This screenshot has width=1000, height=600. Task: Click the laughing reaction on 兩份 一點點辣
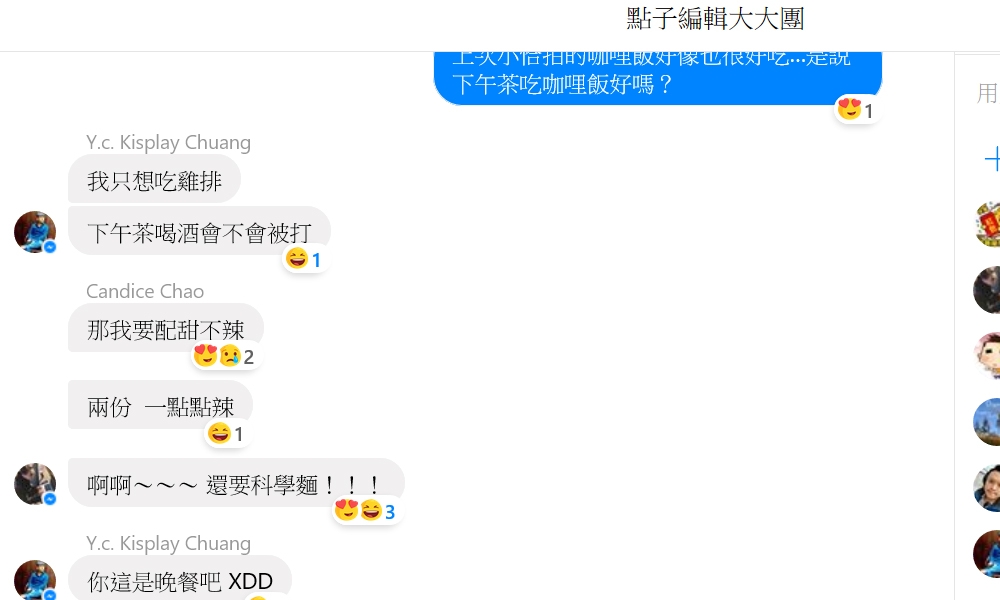(219, 433)
